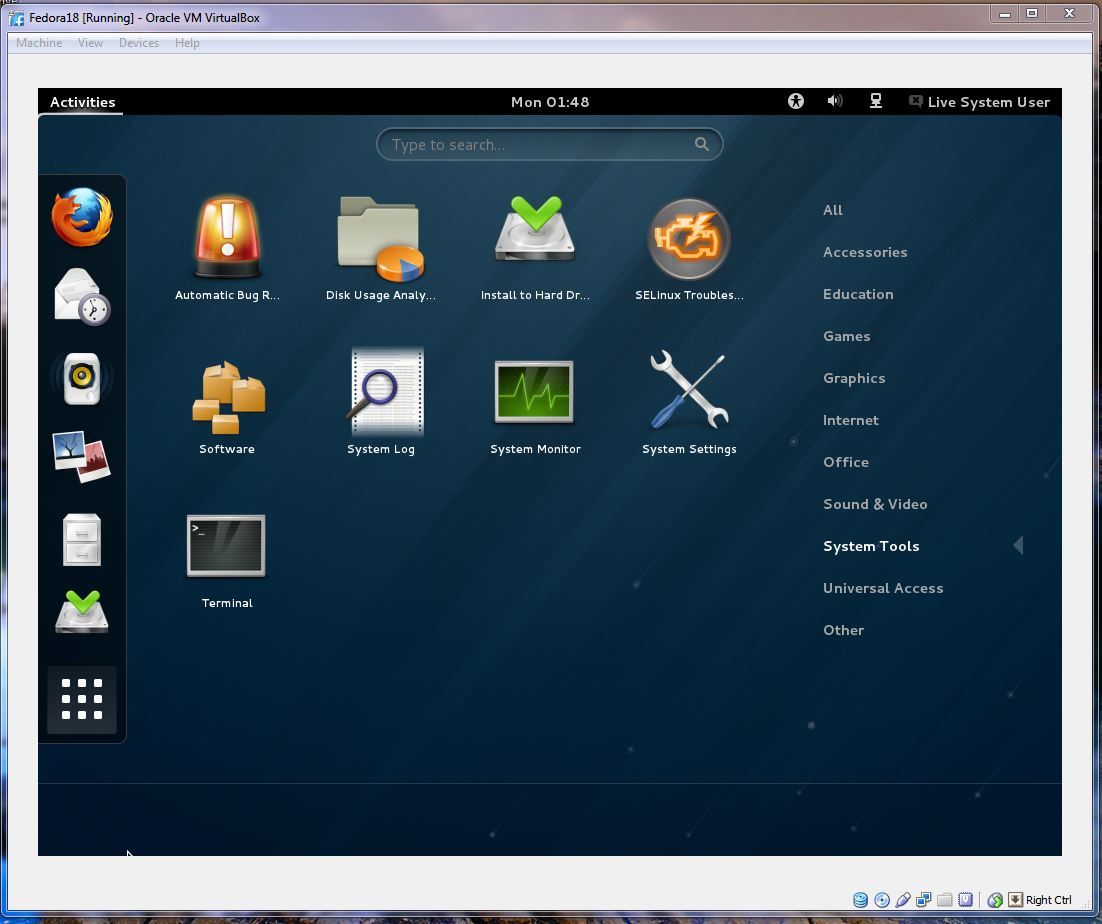
Task: Click the volume icon in the top bar
Action: (835, 101)
